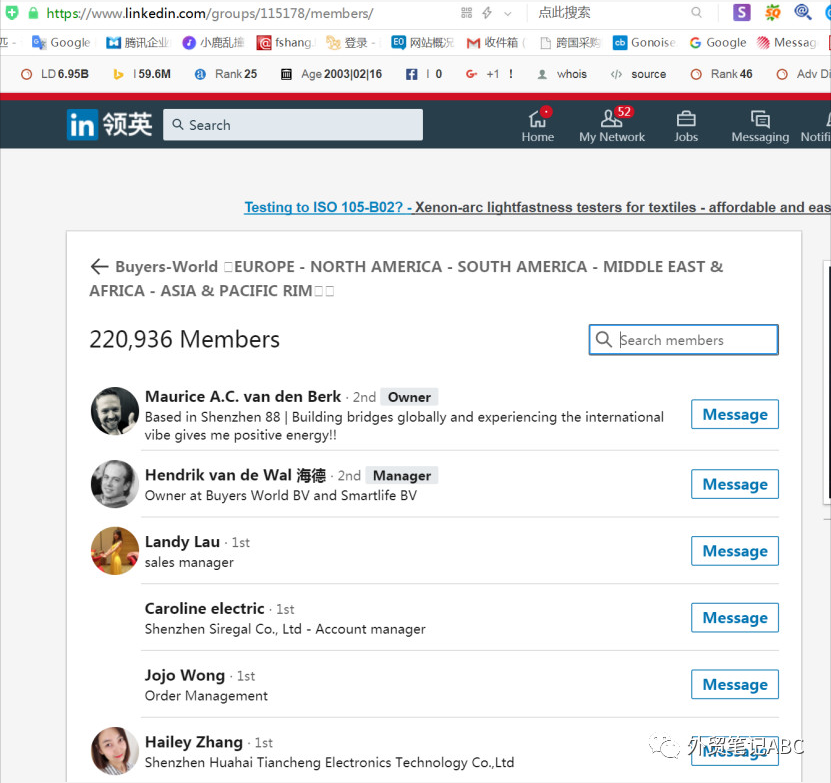The image size is (831, 783).
Task: Open Jojo Wong's name link
Action: point(185,675)
